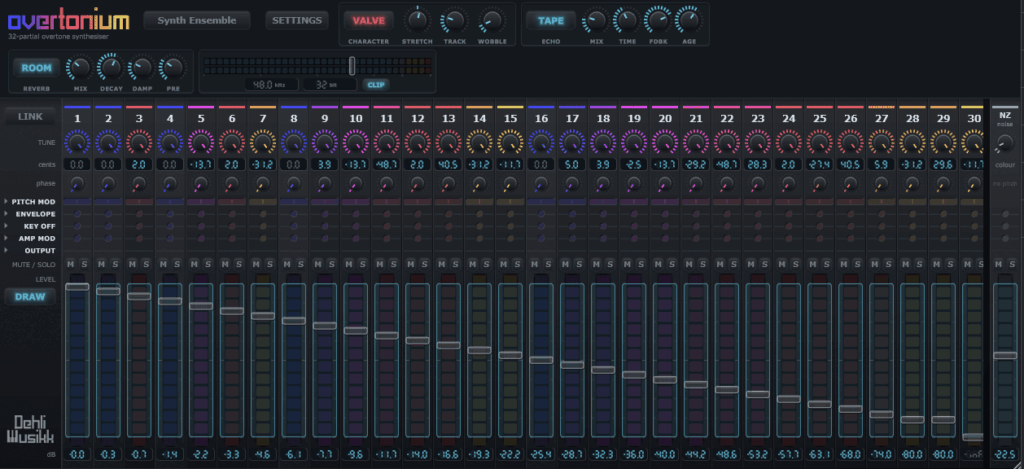Solo partial 2 with its S button
1024x469 pixels.
coord(116,264)
